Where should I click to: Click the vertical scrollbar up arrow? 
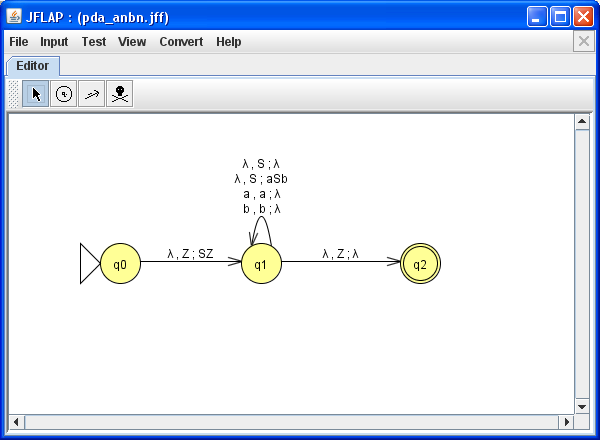point(582,122)
